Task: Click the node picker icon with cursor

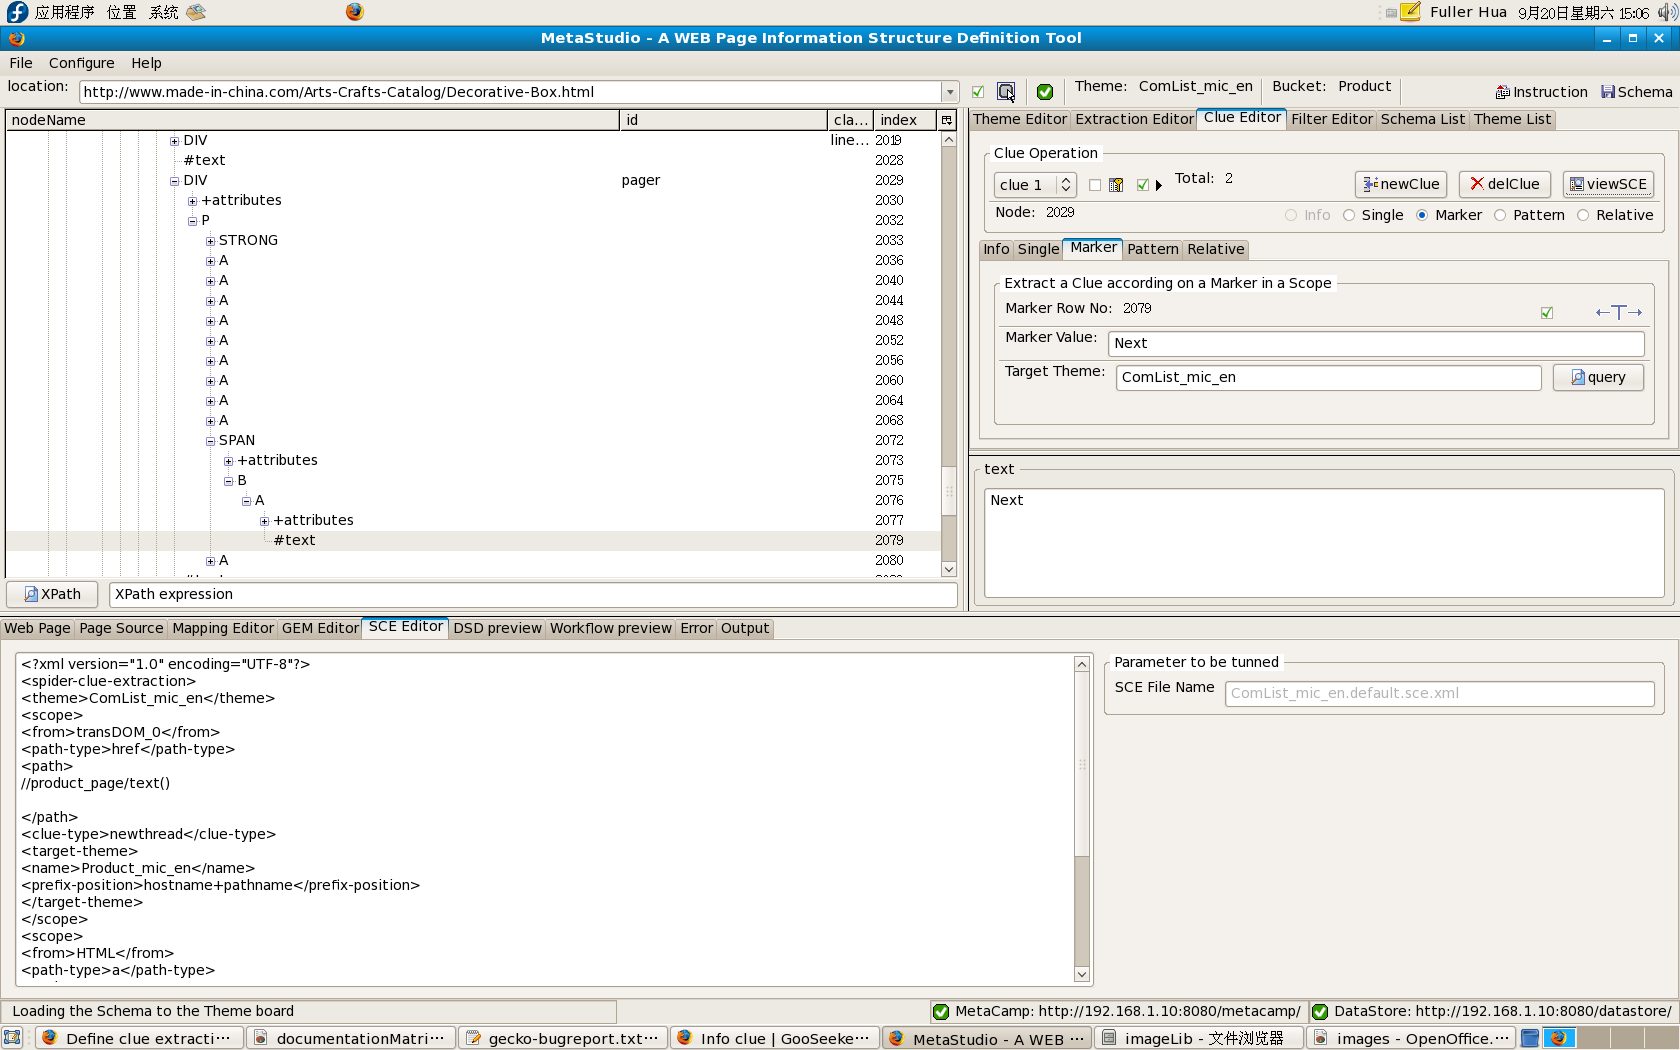Action: pos(1006,91)
